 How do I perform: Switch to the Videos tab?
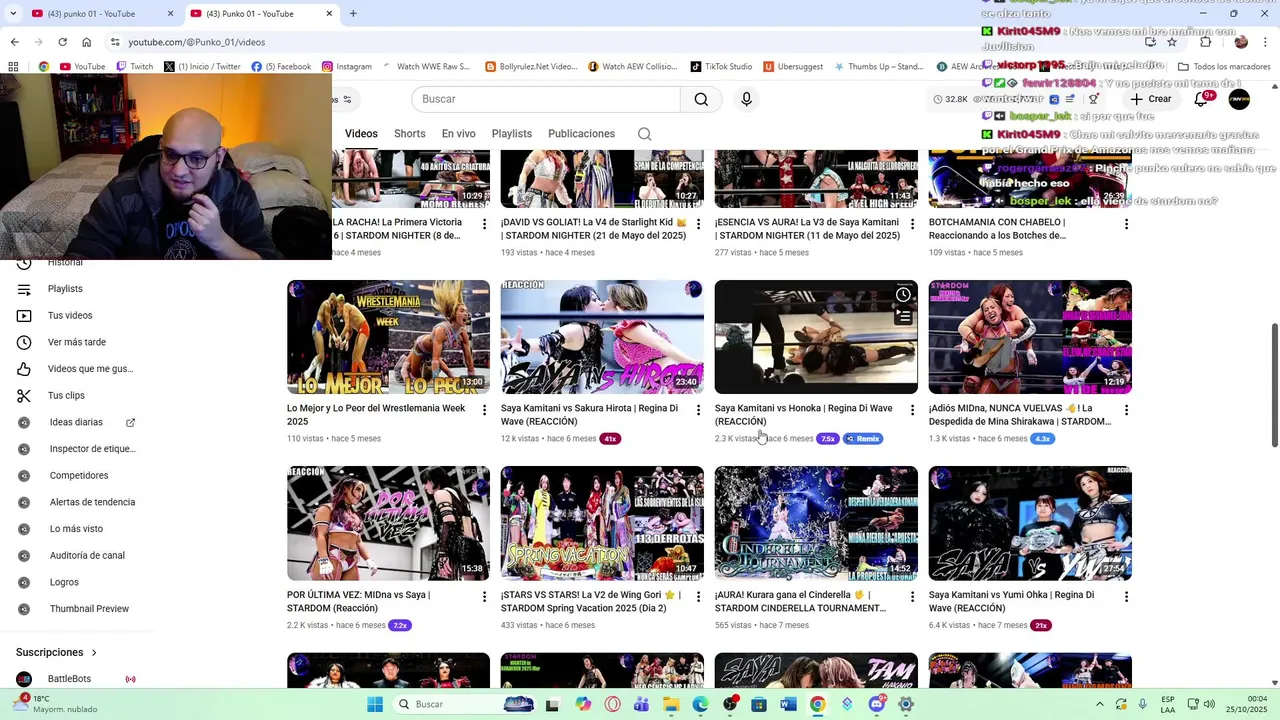tap(361, 134)
